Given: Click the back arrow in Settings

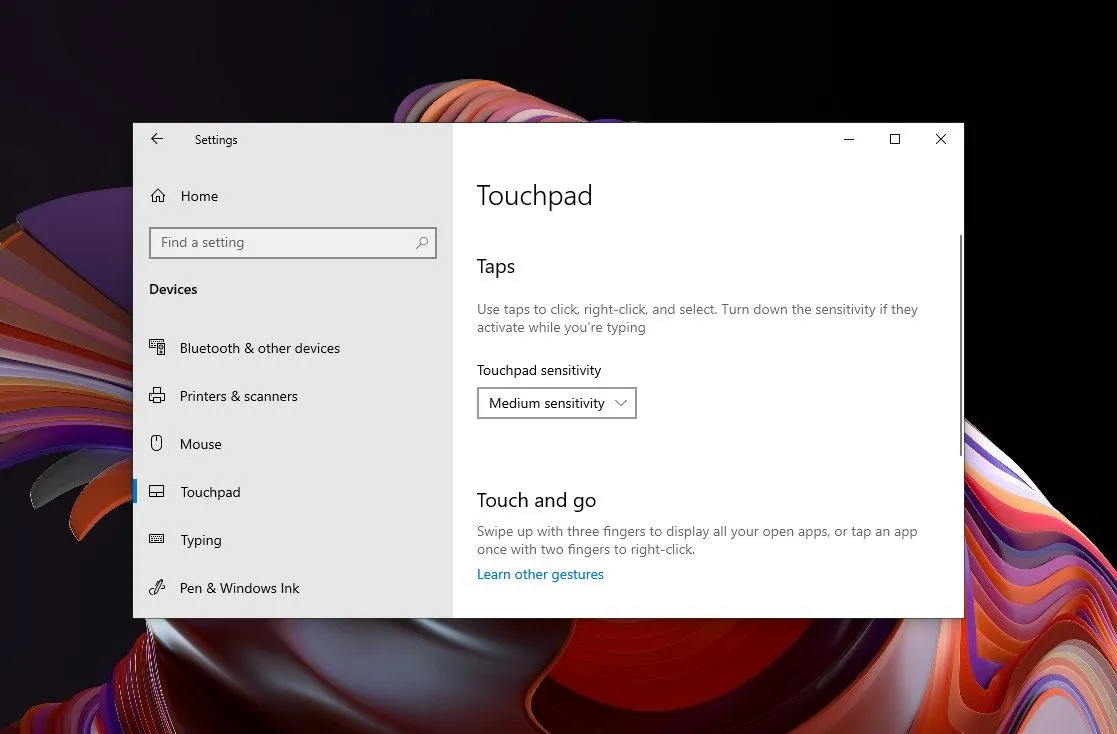Looking at the screenshot, I should [157, 140].
